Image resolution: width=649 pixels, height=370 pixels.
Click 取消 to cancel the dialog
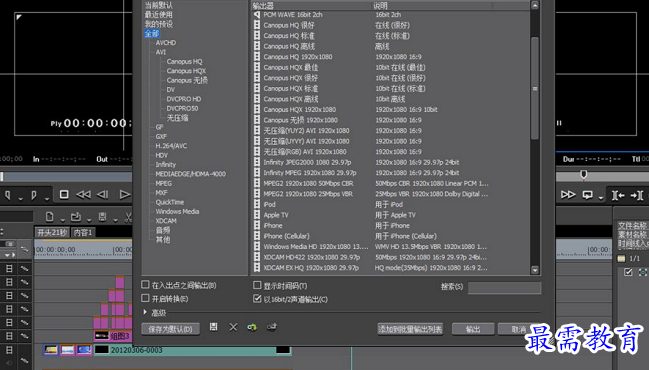pos(519,329)
